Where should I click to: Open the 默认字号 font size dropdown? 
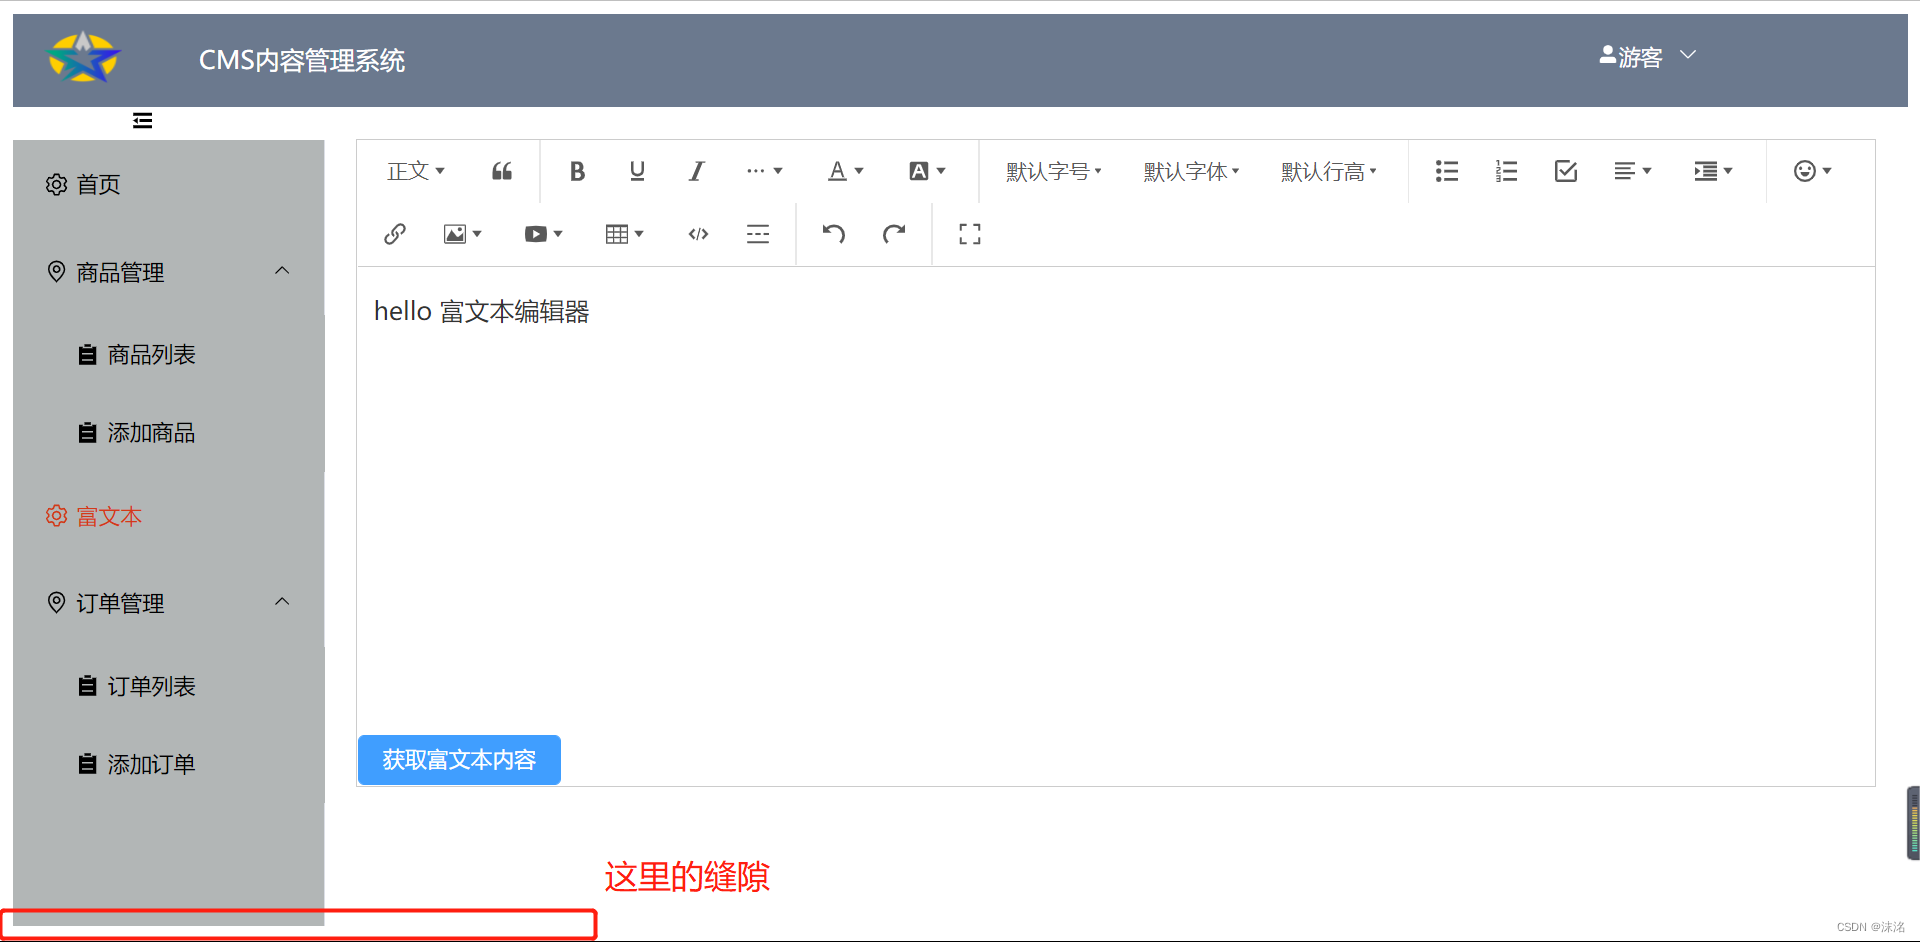(x=1053, y=171)
